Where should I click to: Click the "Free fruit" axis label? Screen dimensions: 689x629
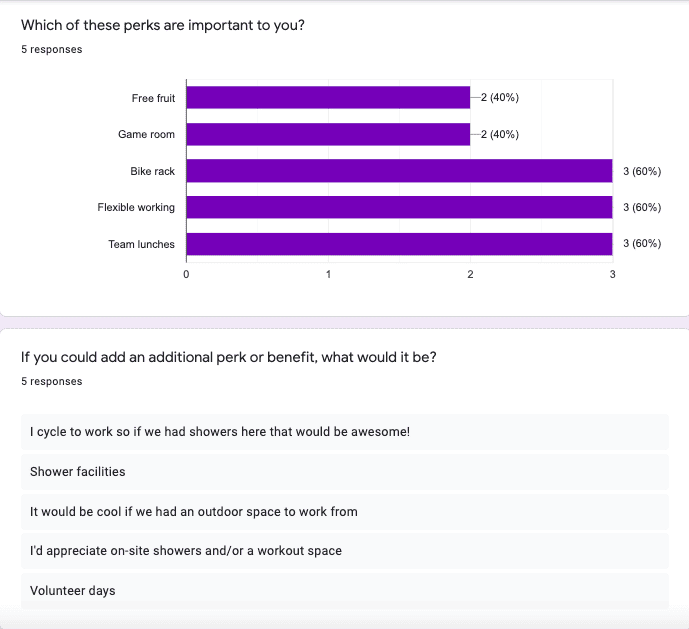[x=153, y=98]
